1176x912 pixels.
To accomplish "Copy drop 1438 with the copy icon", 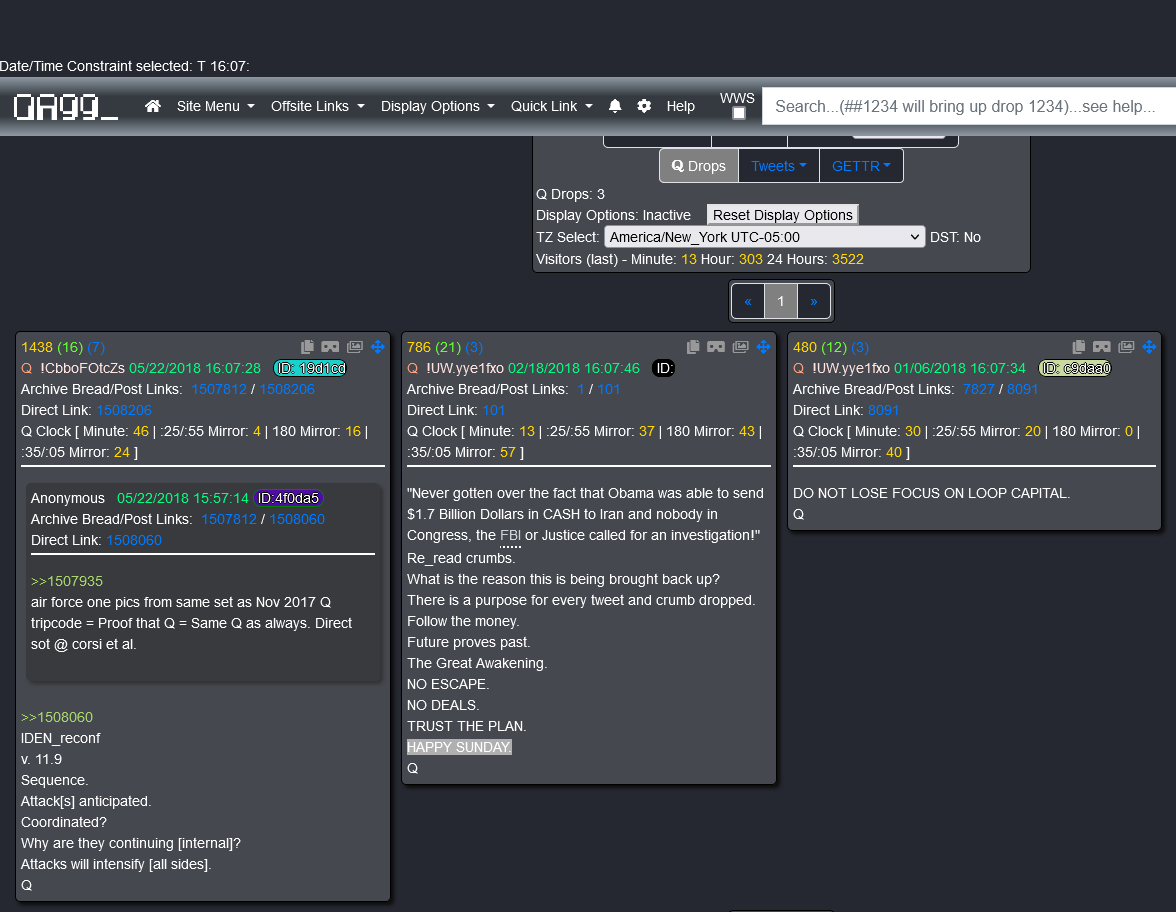I will 308,346.
